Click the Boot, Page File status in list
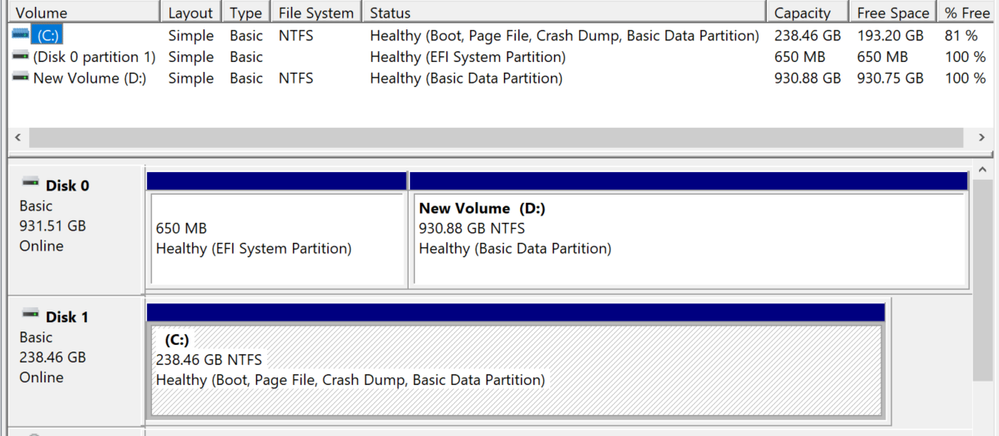Viewport: 999px width, 436px height. [564, 36]
